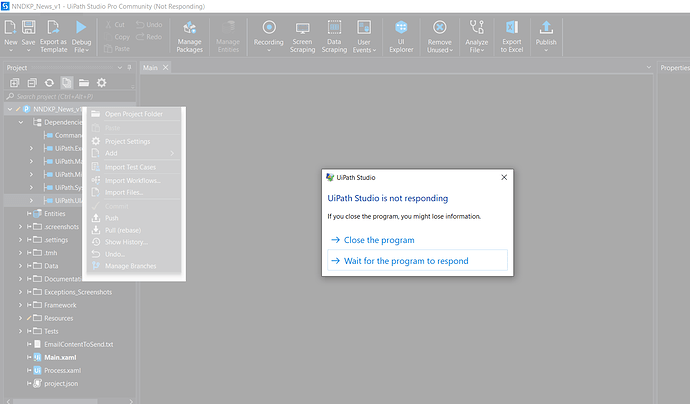Screen dimensions: 690x404
Task: Select Main.xaml in project tree
Action: click(60, 357)
